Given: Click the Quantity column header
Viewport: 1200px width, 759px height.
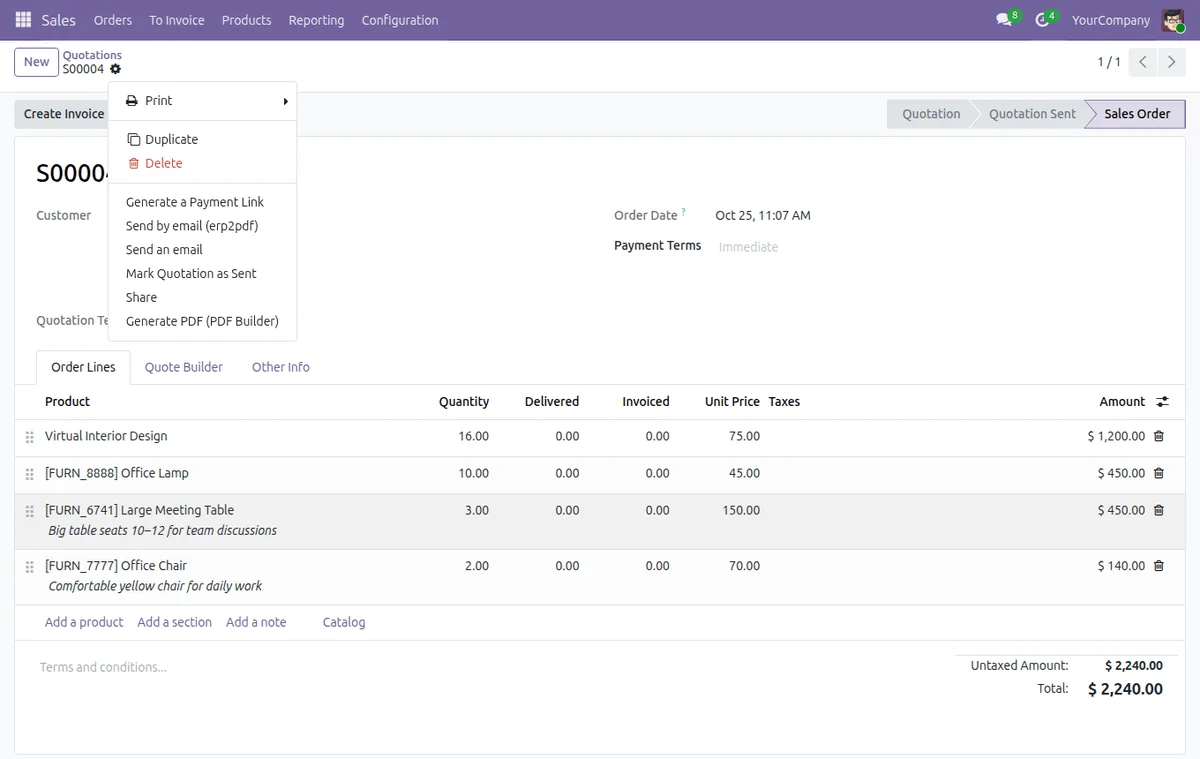Looking at the screenshot, I should [464, 401].
